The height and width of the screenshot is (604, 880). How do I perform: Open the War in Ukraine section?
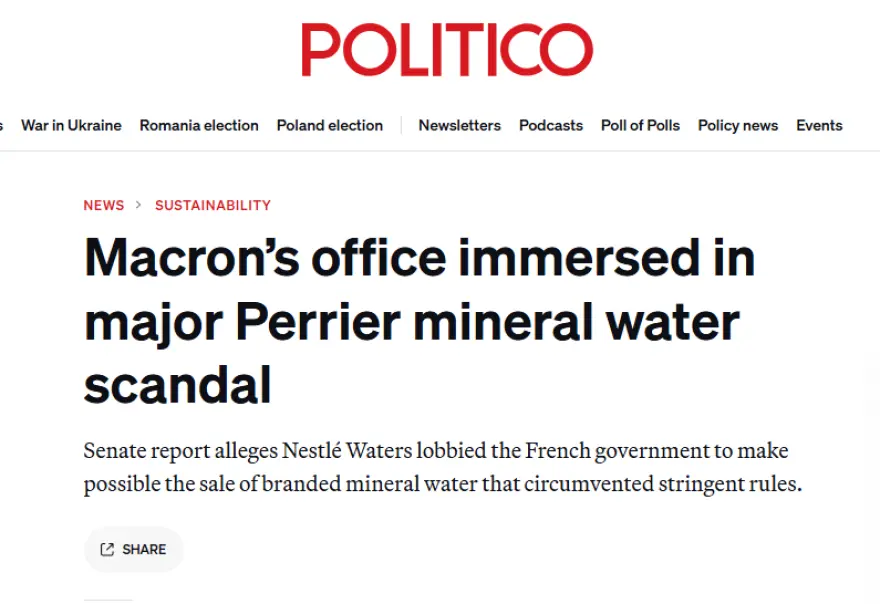[71, 125]
